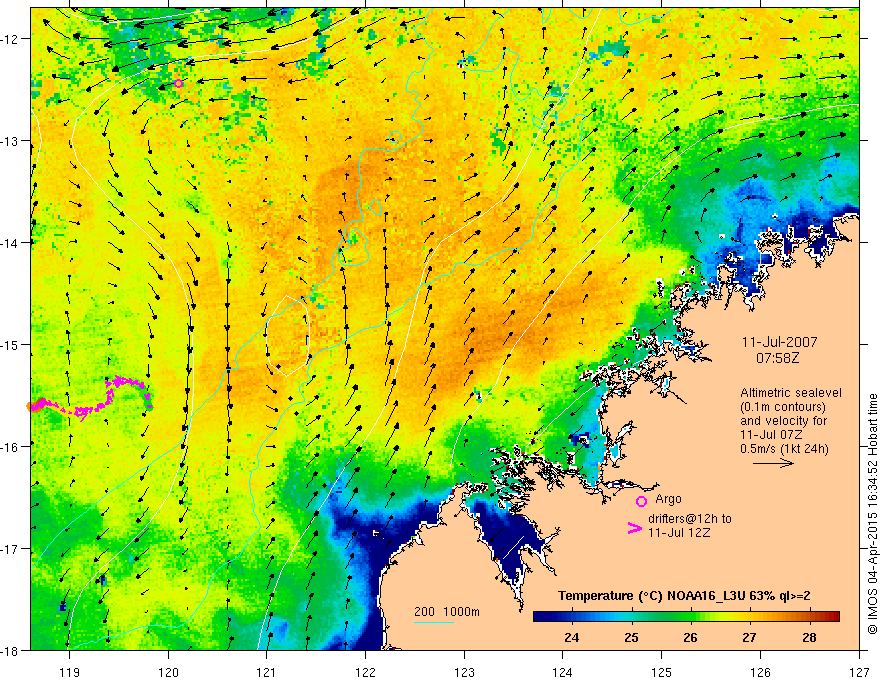This screenshot has height=680, width=880.
Task: Click the '11-Jul-2007' date label
Action: point(780,342)
